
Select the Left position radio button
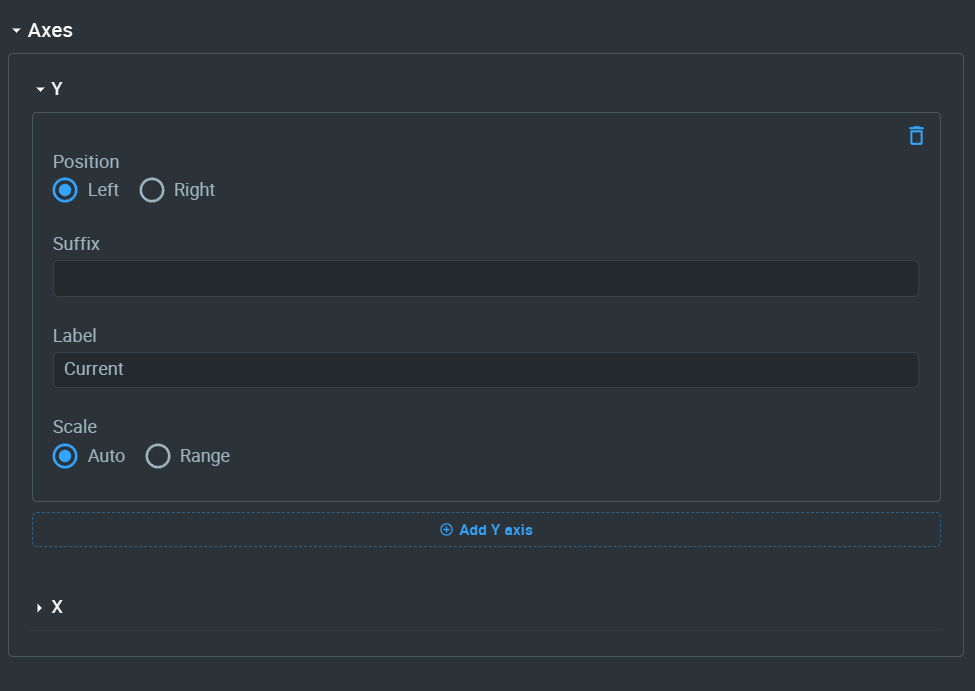tap(65, 190)
